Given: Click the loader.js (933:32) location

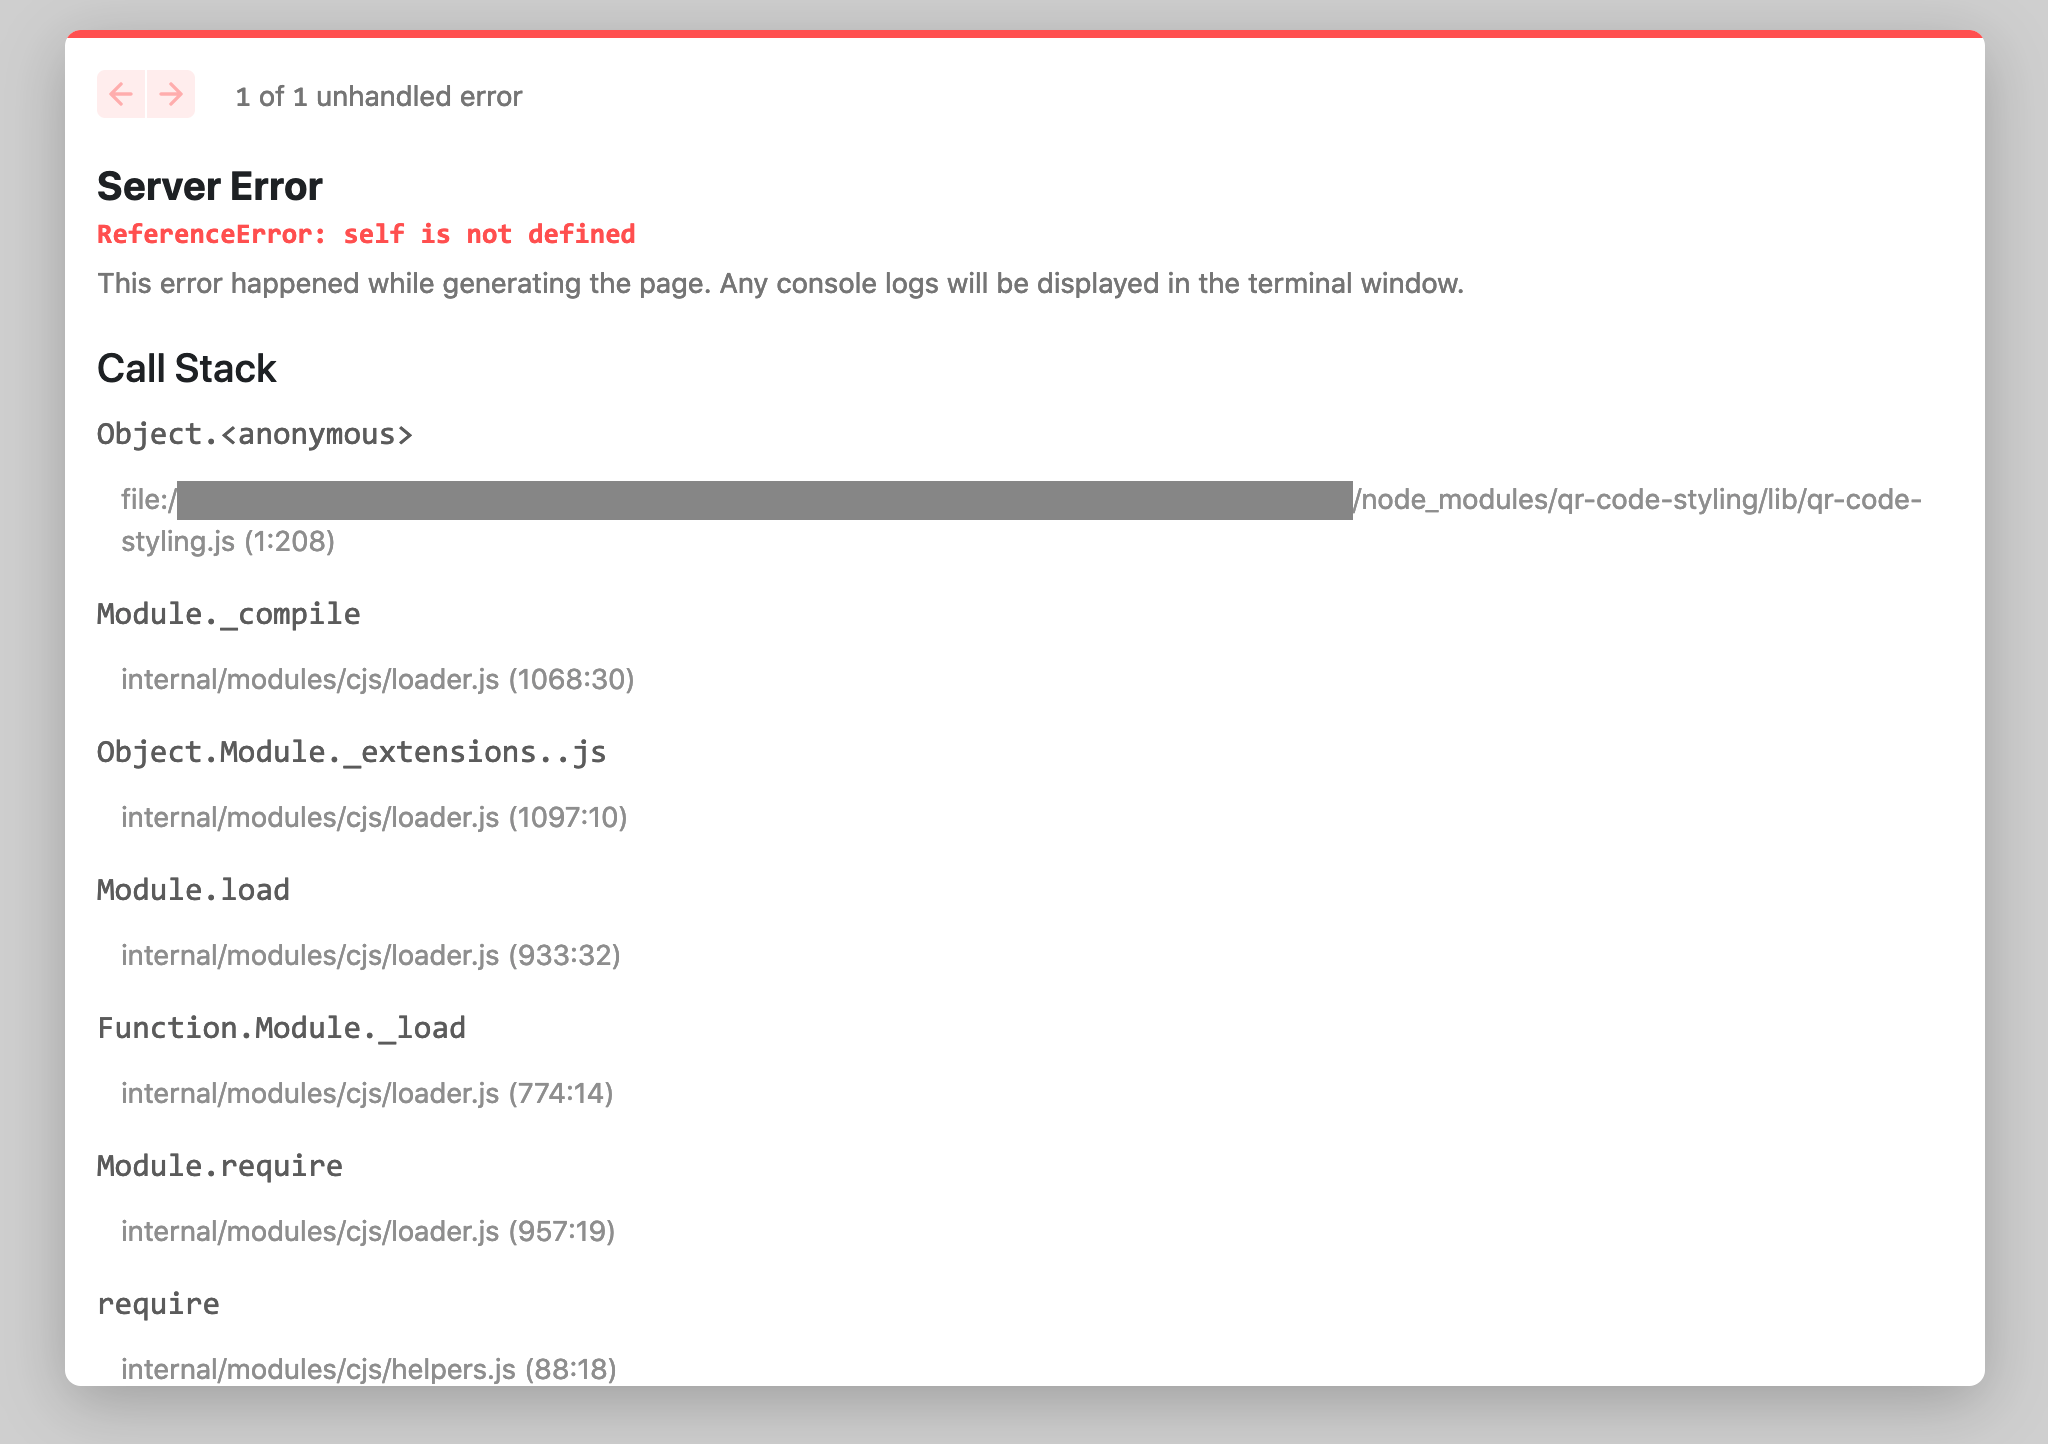Looking at the screenshot, I should [x=370, y=955].
